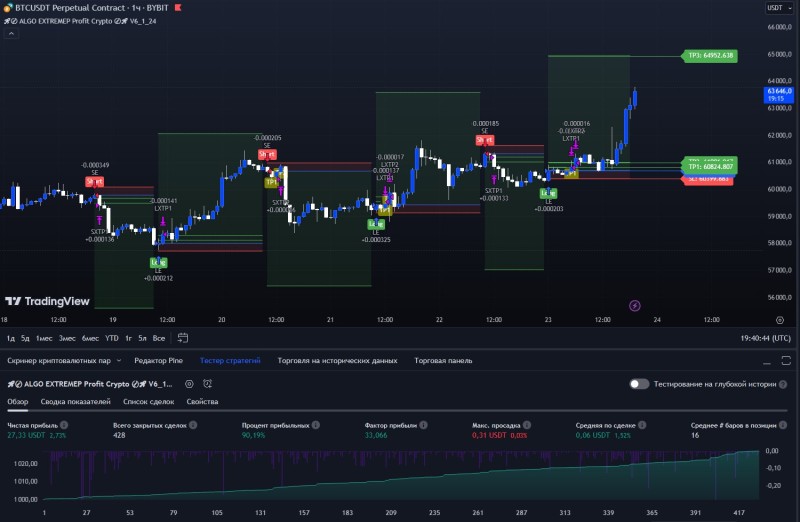Image resolution: width=800 pixels, height=522 pixels.
Task: Expand the Скринер криптовалютных пар dropdown
Action: [119, 361]
